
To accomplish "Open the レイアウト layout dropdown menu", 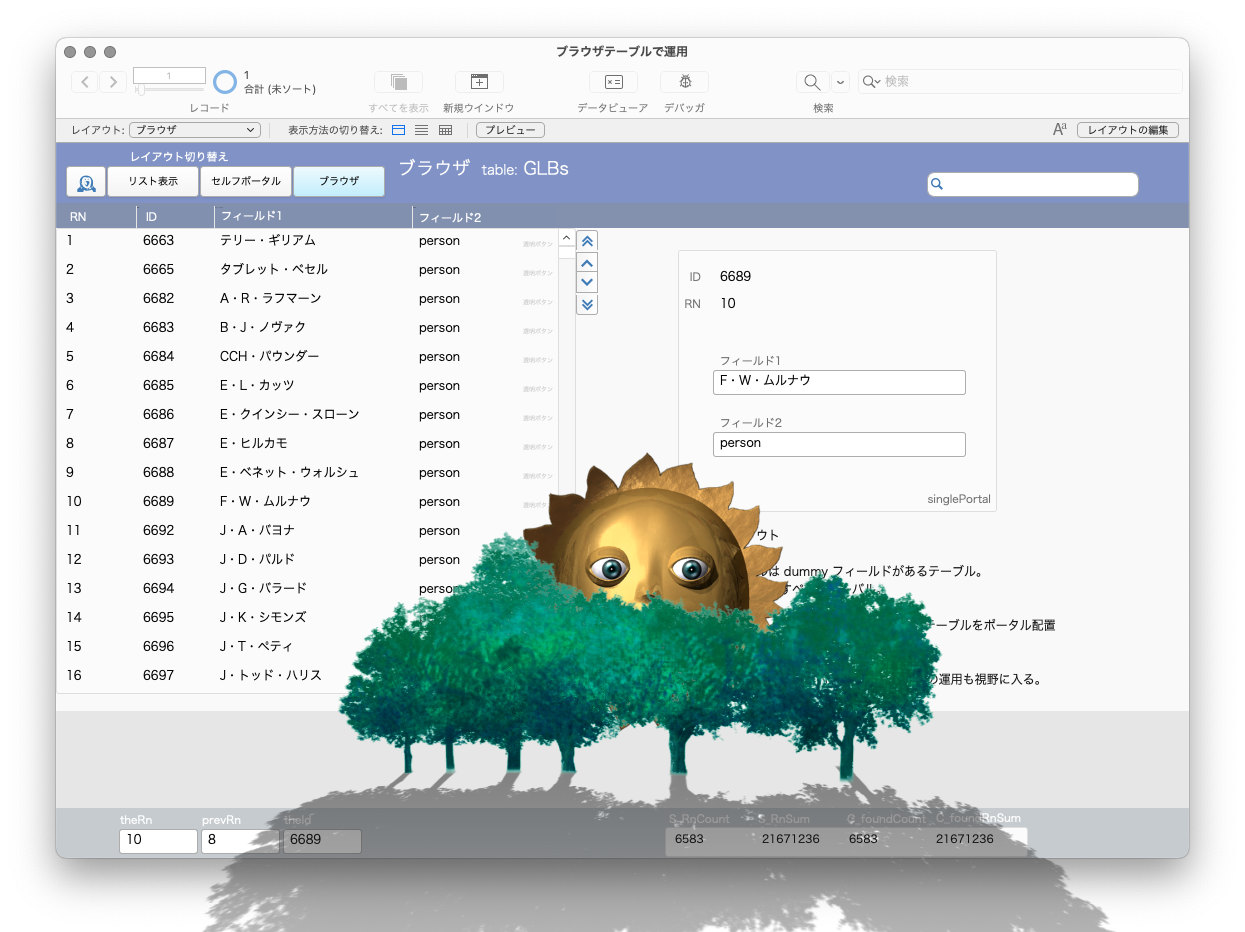I will 195,130.
